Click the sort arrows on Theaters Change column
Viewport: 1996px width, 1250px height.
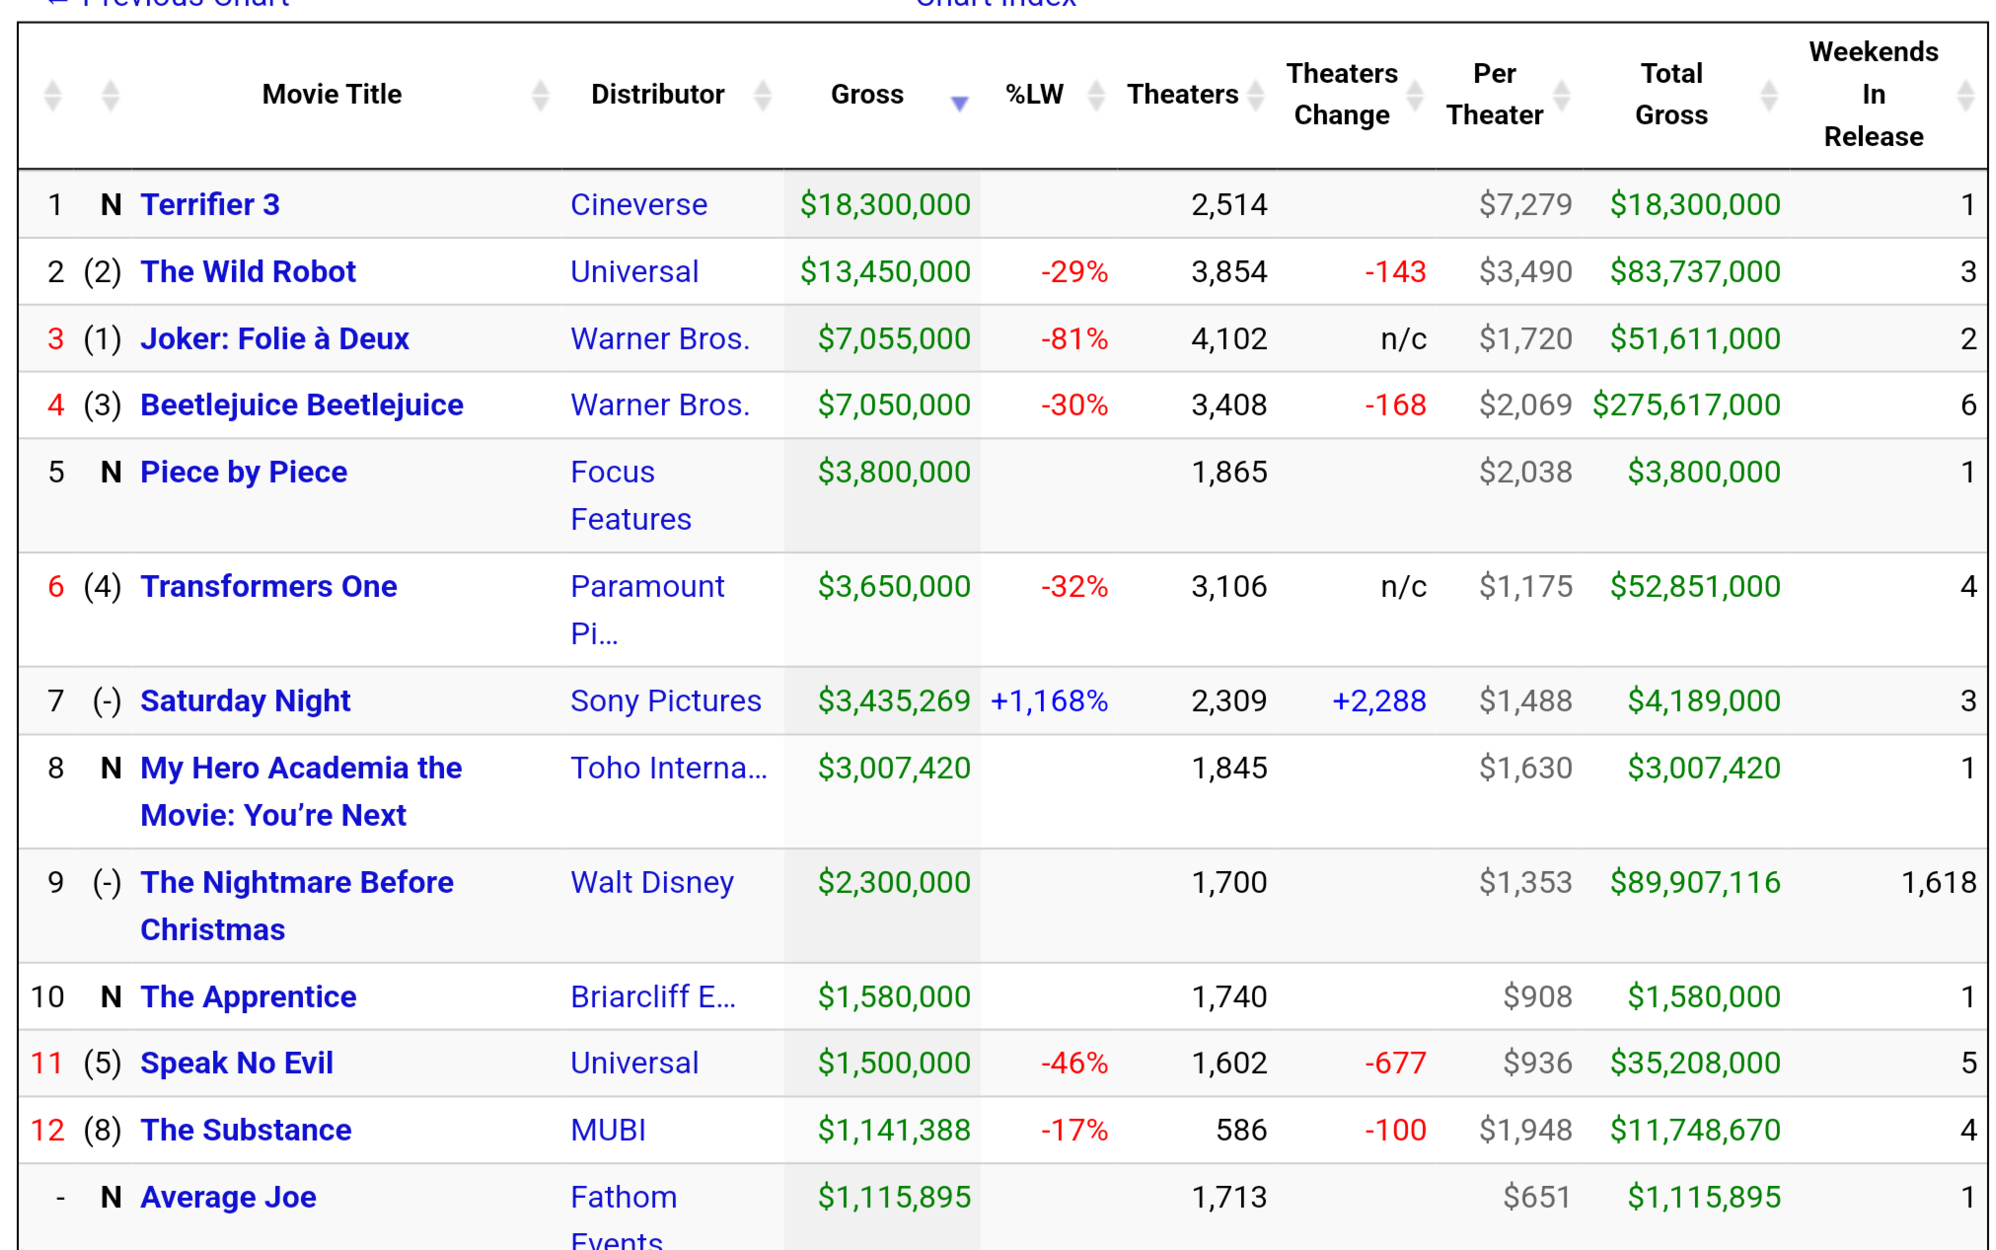(1414, 95)
